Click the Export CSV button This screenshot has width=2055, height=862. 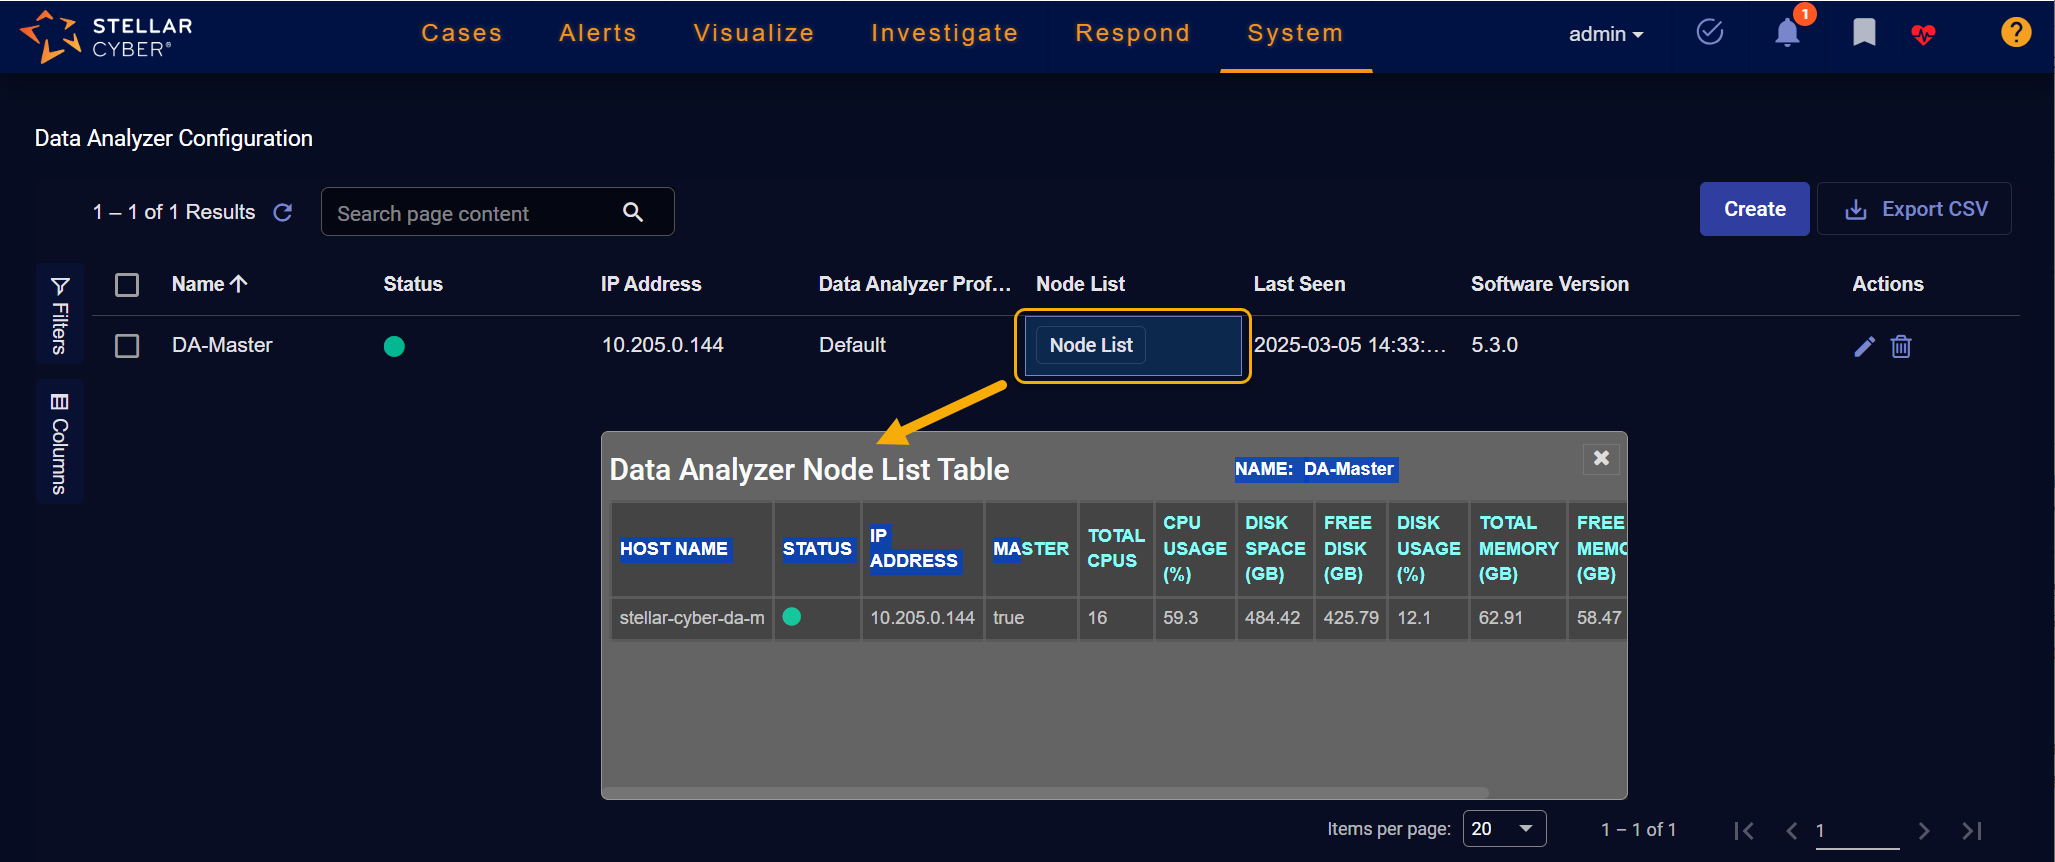point(1914,209)
